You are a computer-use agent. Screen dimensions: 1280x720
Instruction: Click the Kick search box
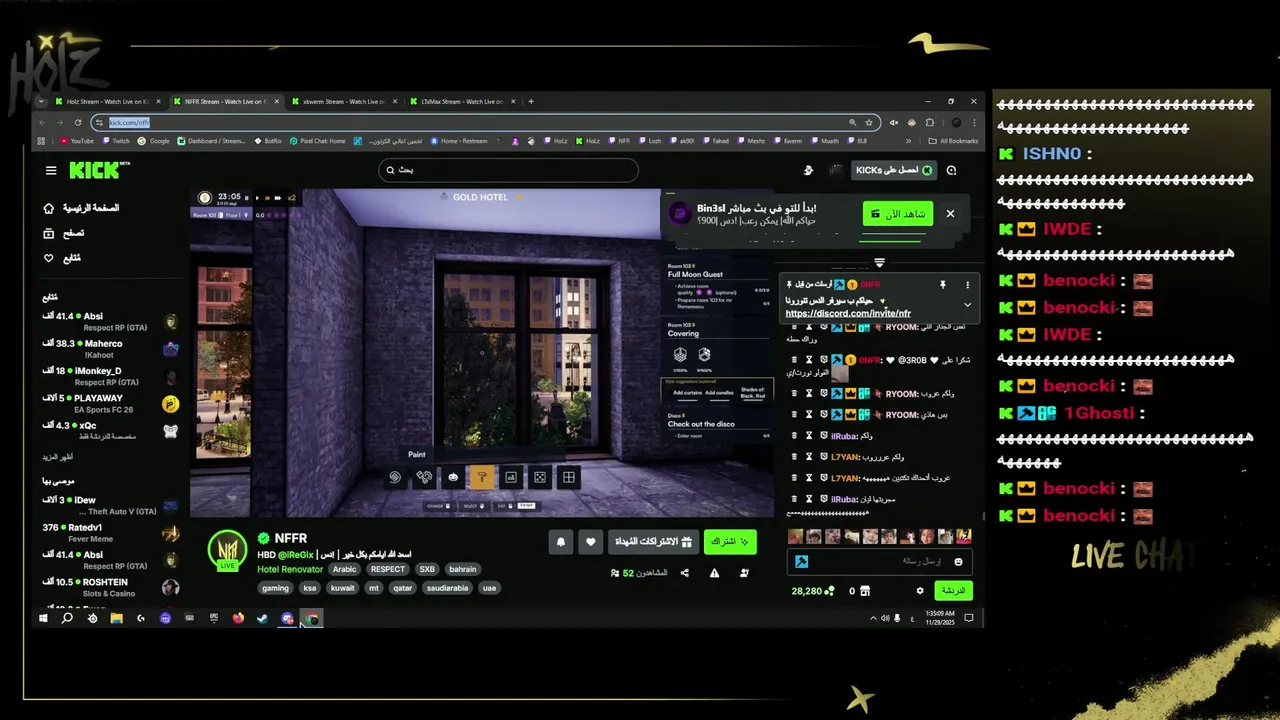coord(508,170)
